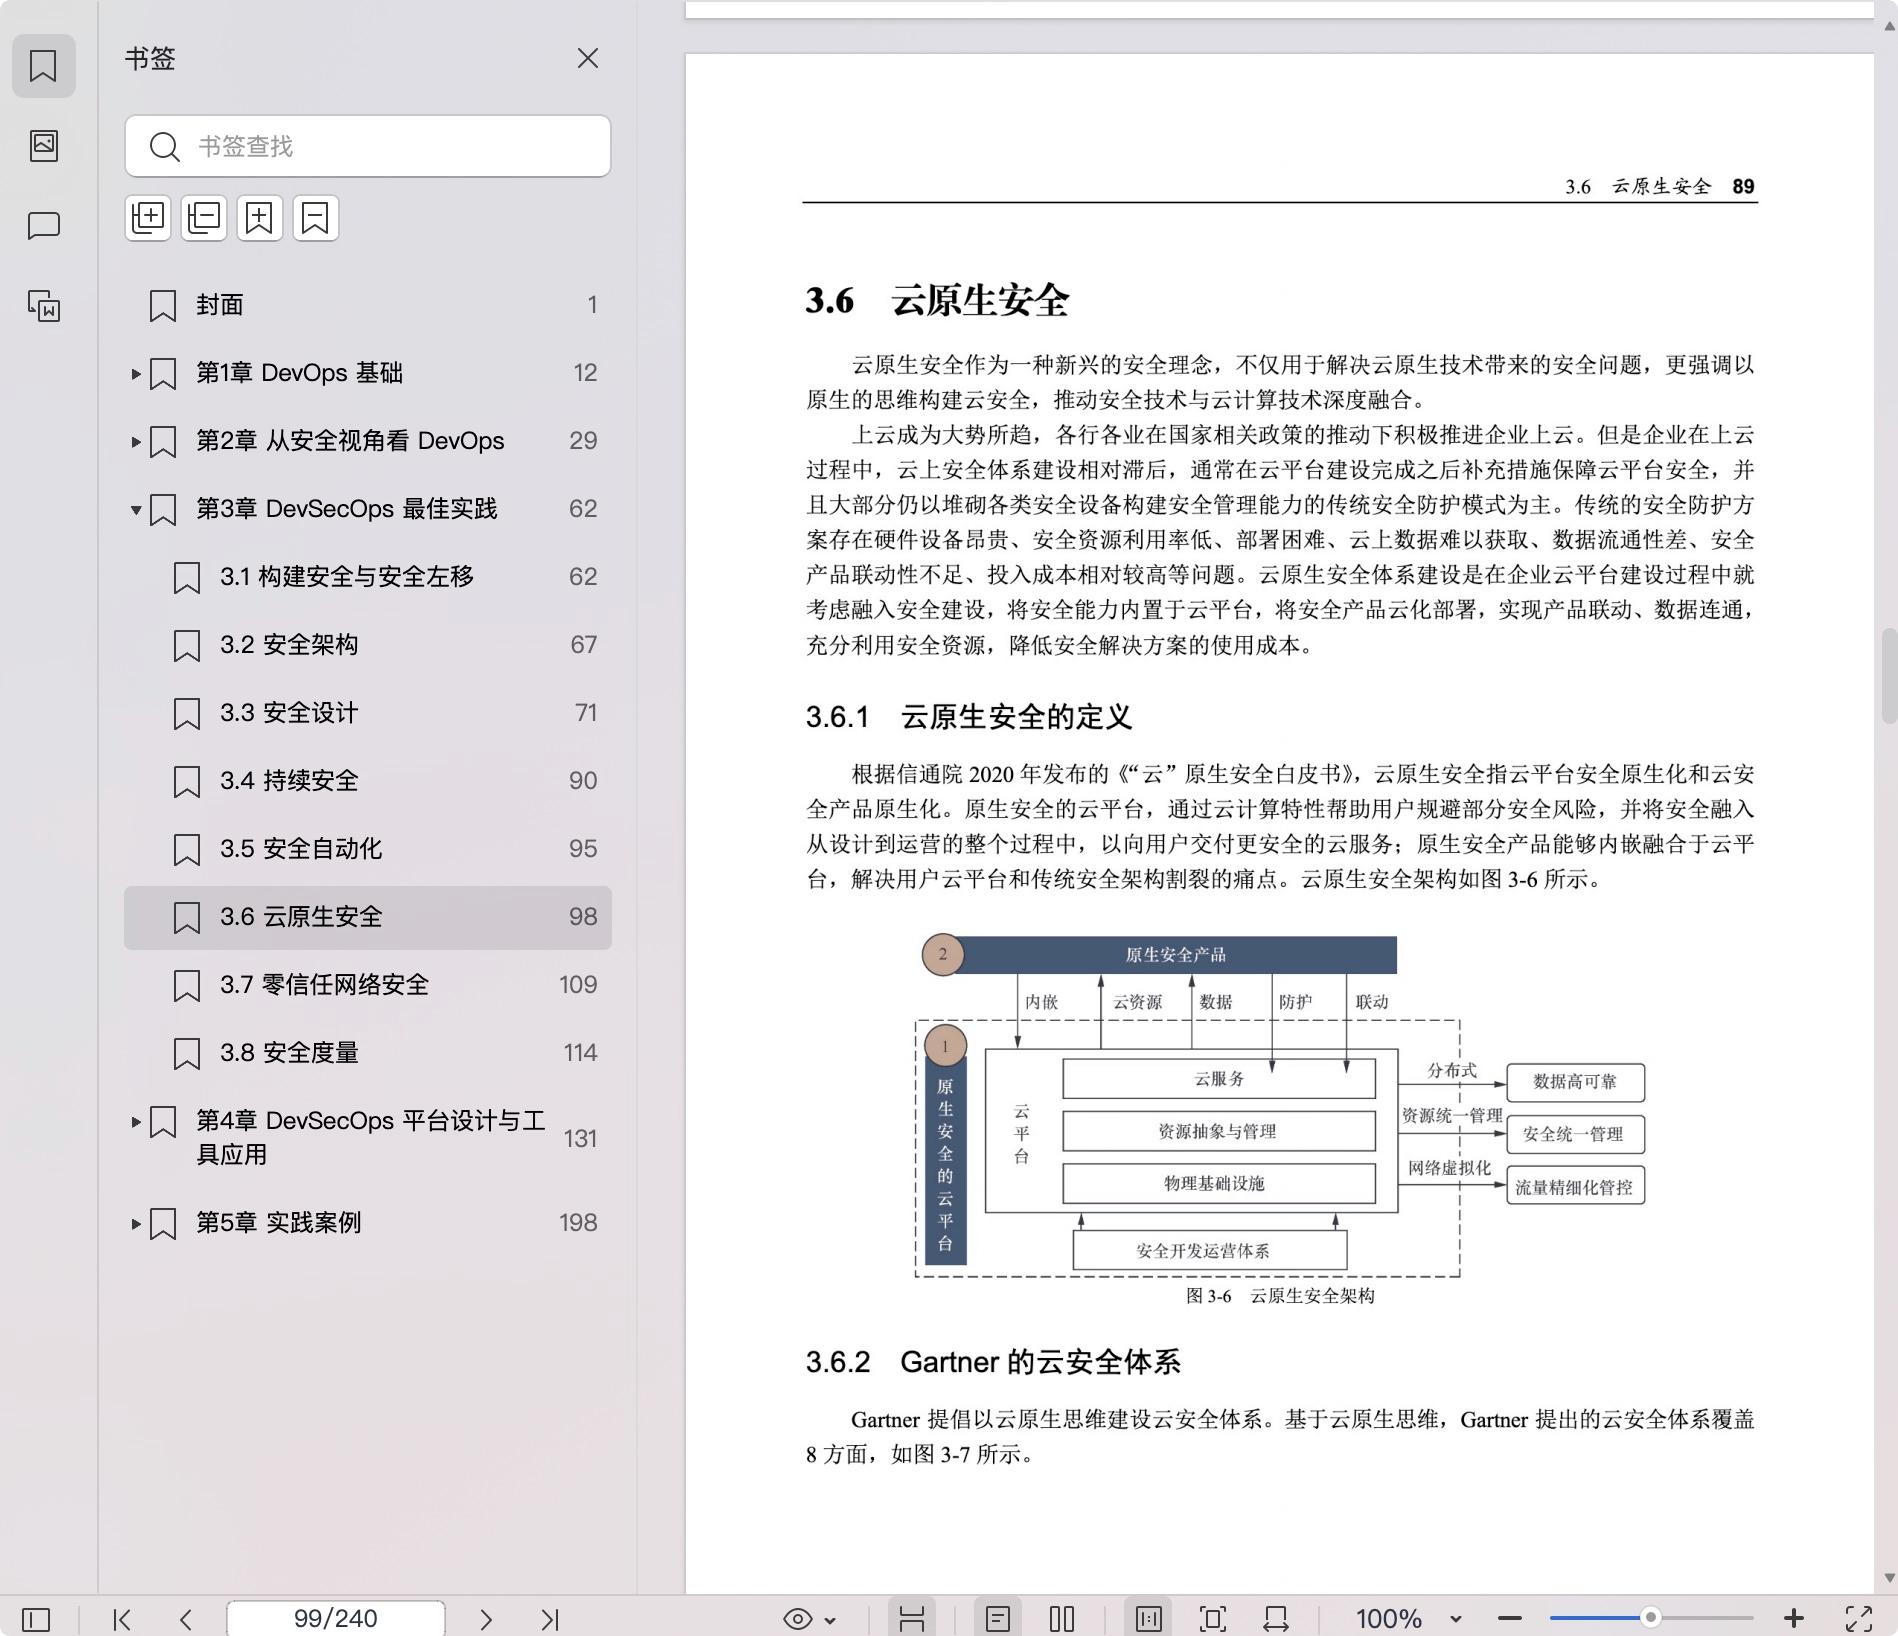This screenshot has height=1636, width=1898.
Task: Click page number 98 beside 3.6 云原生安全
Action: coord(583,917)
